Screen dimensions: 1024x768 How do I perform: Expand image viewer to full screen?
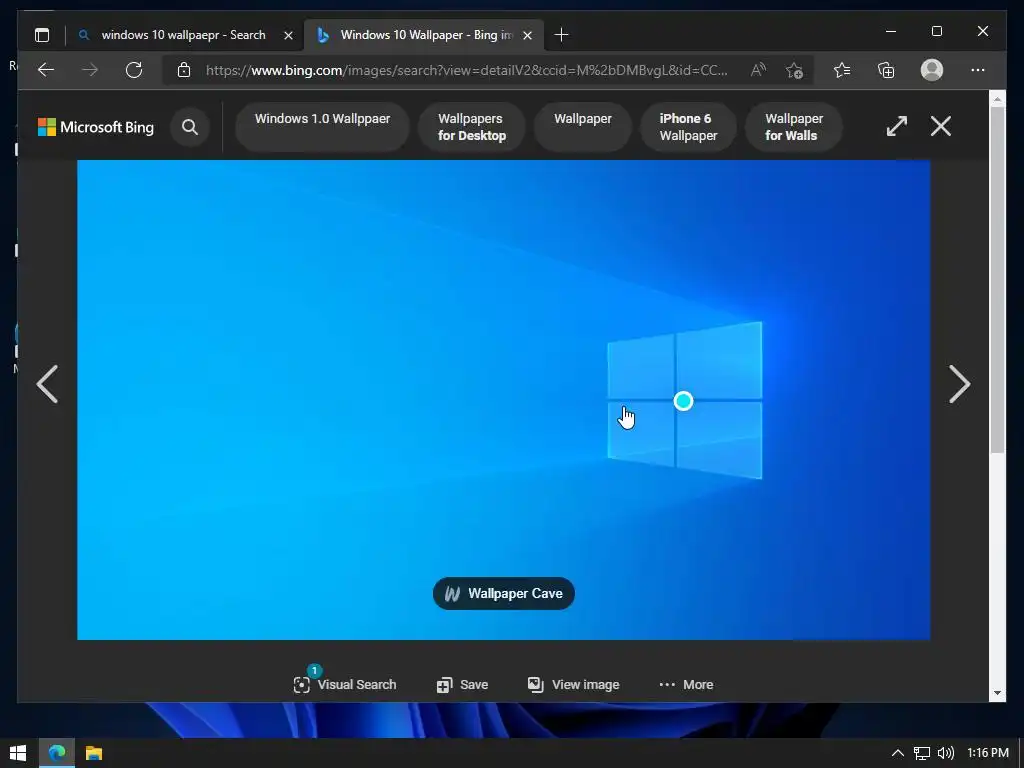tap(897, 126)
